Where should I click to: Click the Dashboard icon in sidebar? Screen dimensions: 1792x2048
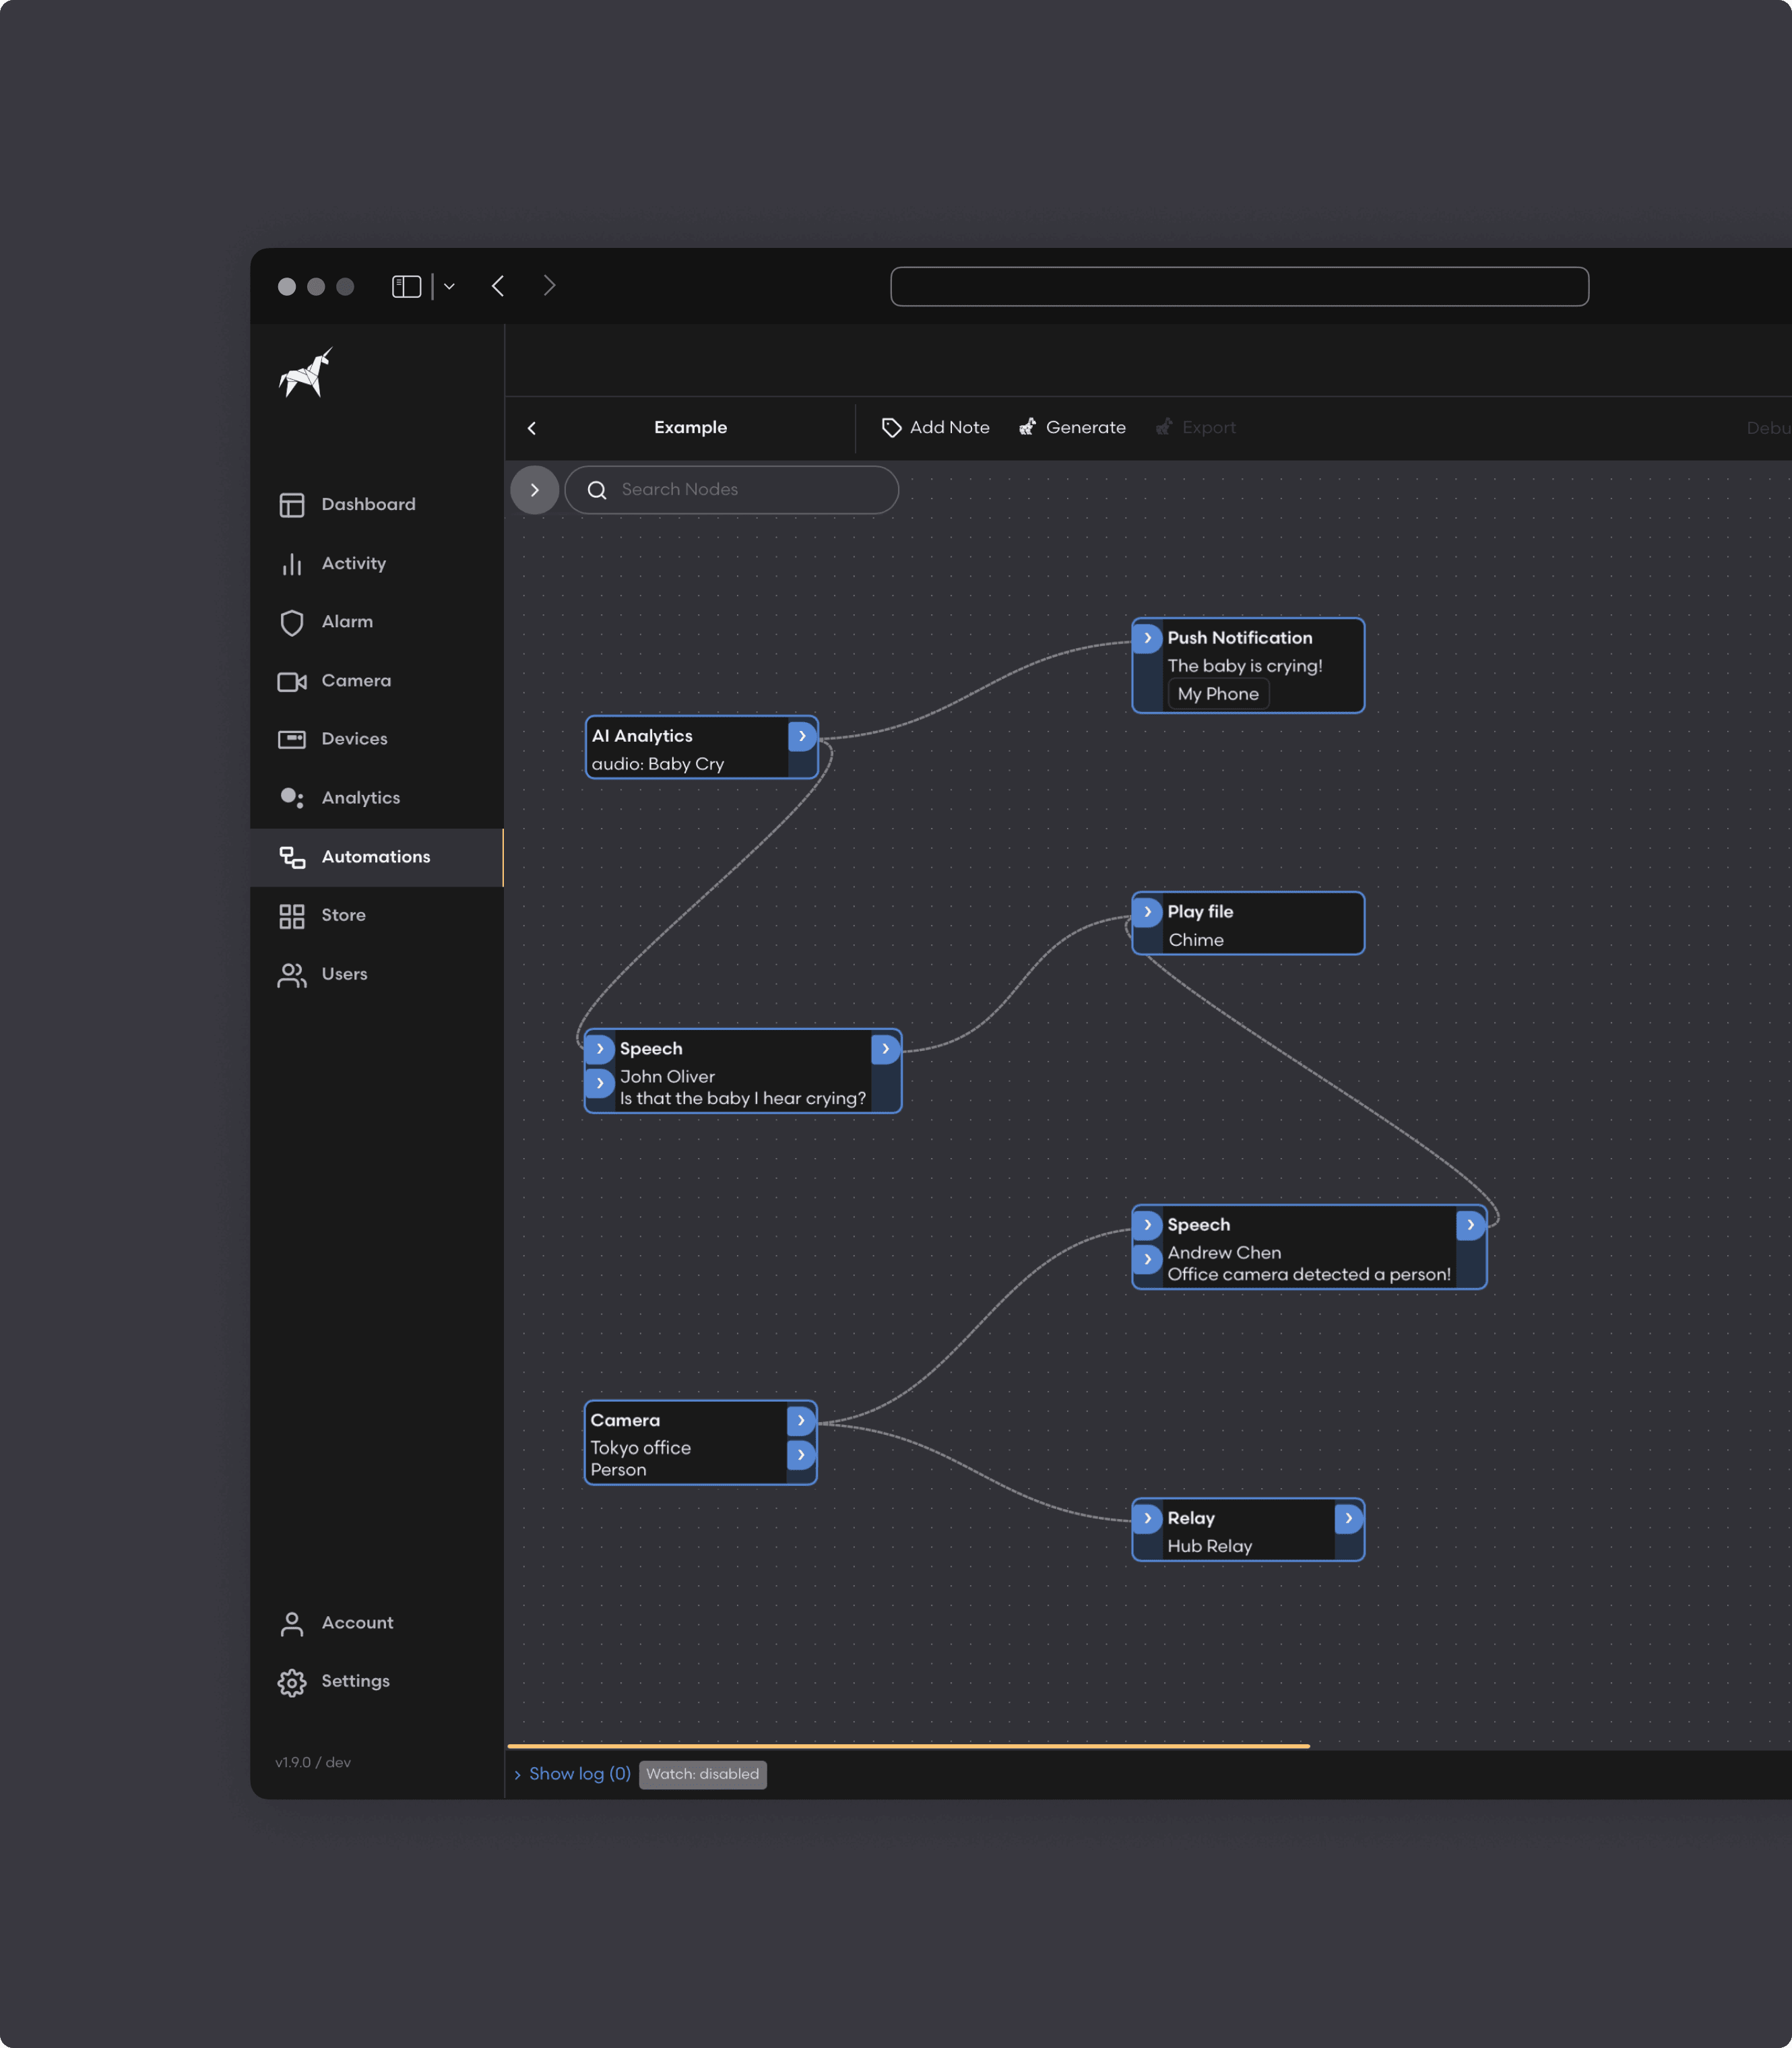pos(291,503)
